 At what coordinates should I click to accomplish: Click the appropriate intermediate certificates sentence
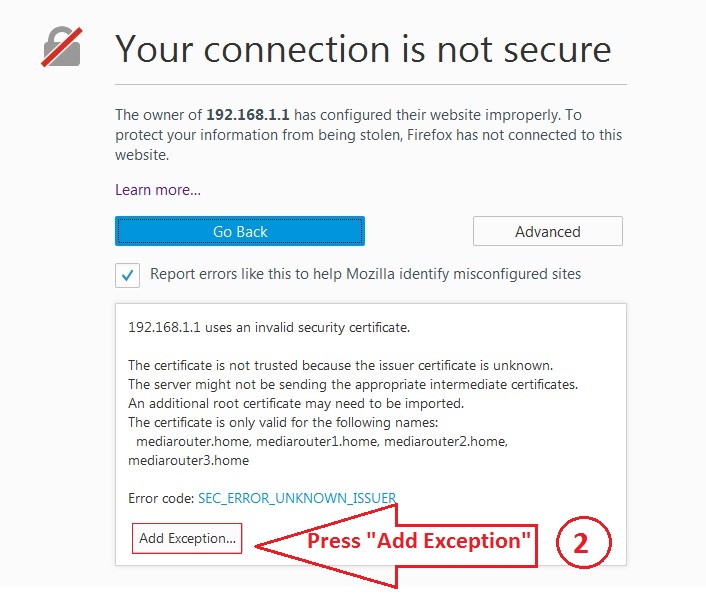[x=353, y=384]
